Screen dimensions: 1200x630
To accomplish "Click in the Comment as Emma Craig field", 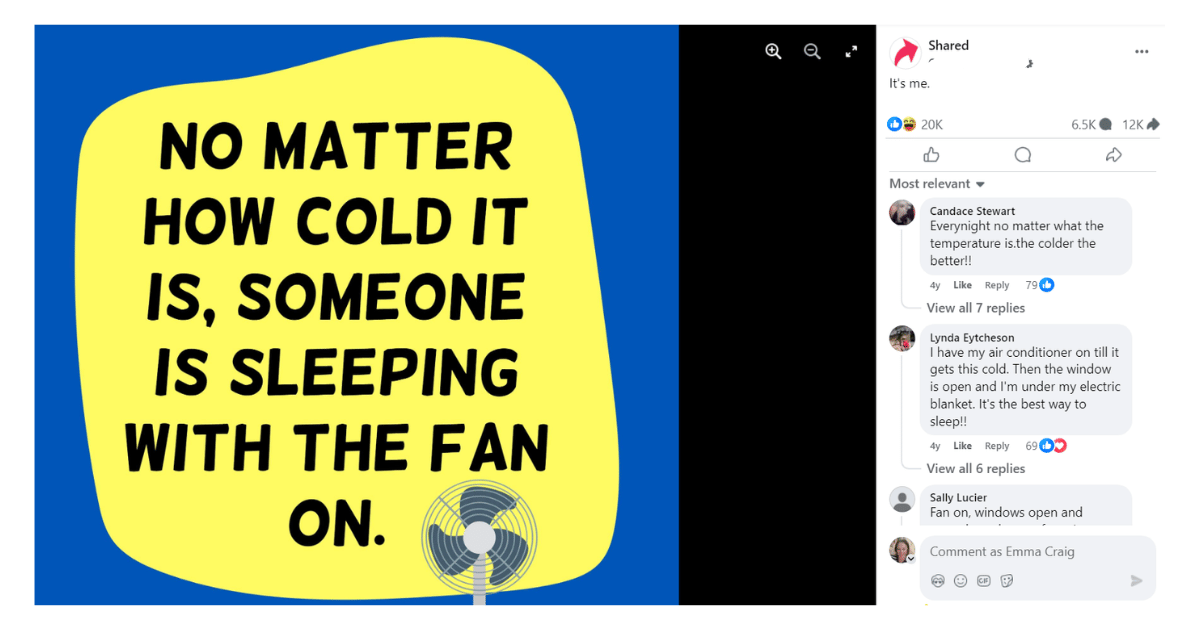I will tap(1038, 552).
